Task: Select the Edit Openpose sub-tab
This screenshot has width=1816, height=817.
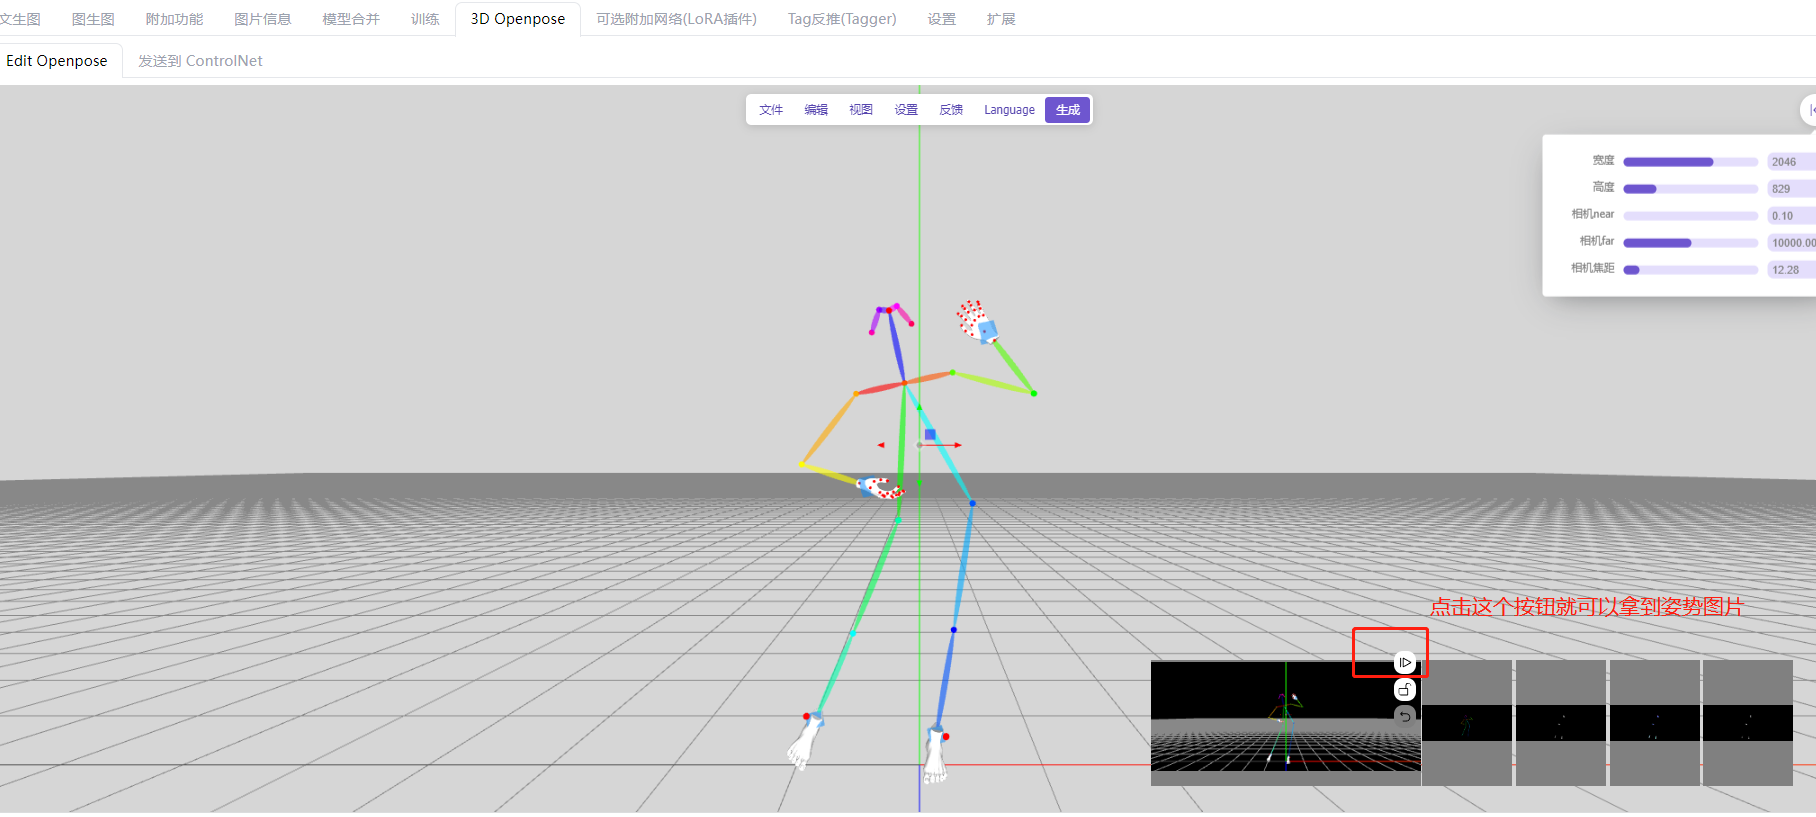Action: [x=57, y=61]
